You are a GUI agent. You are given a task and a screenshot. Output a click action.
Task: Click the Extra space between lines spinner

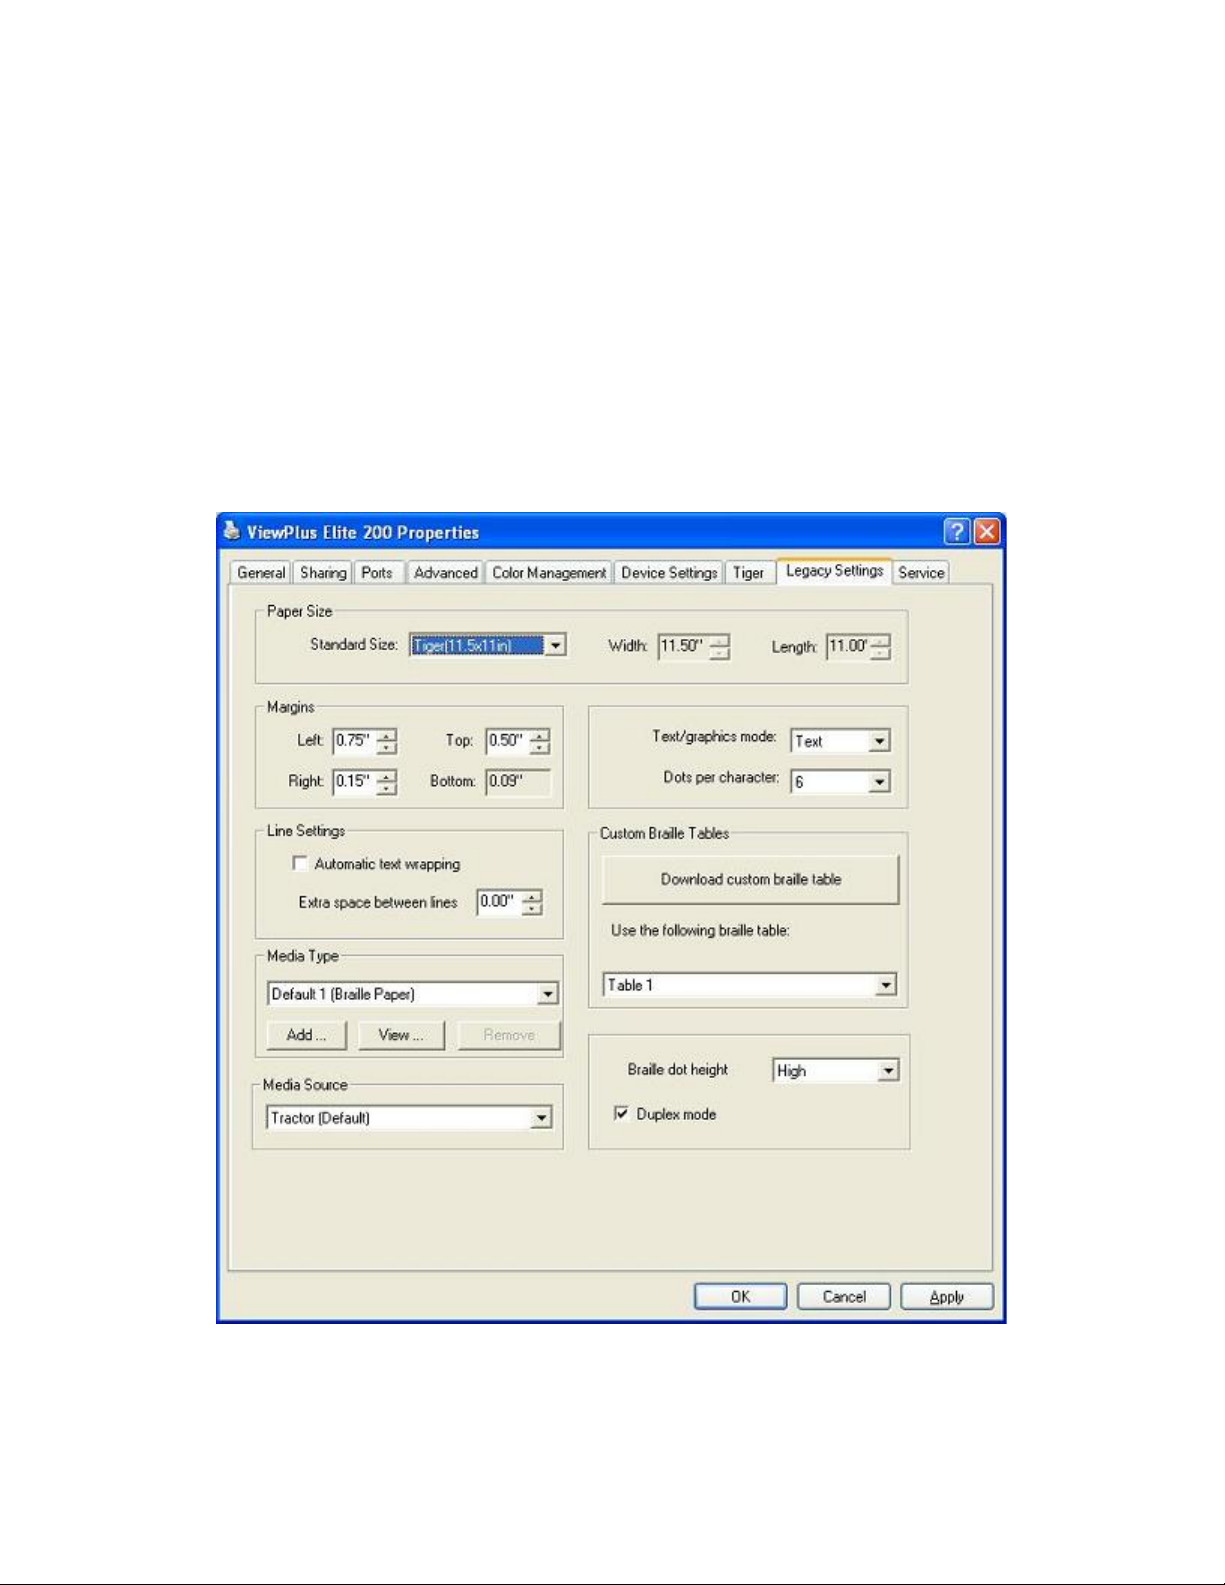coord(533,903)
